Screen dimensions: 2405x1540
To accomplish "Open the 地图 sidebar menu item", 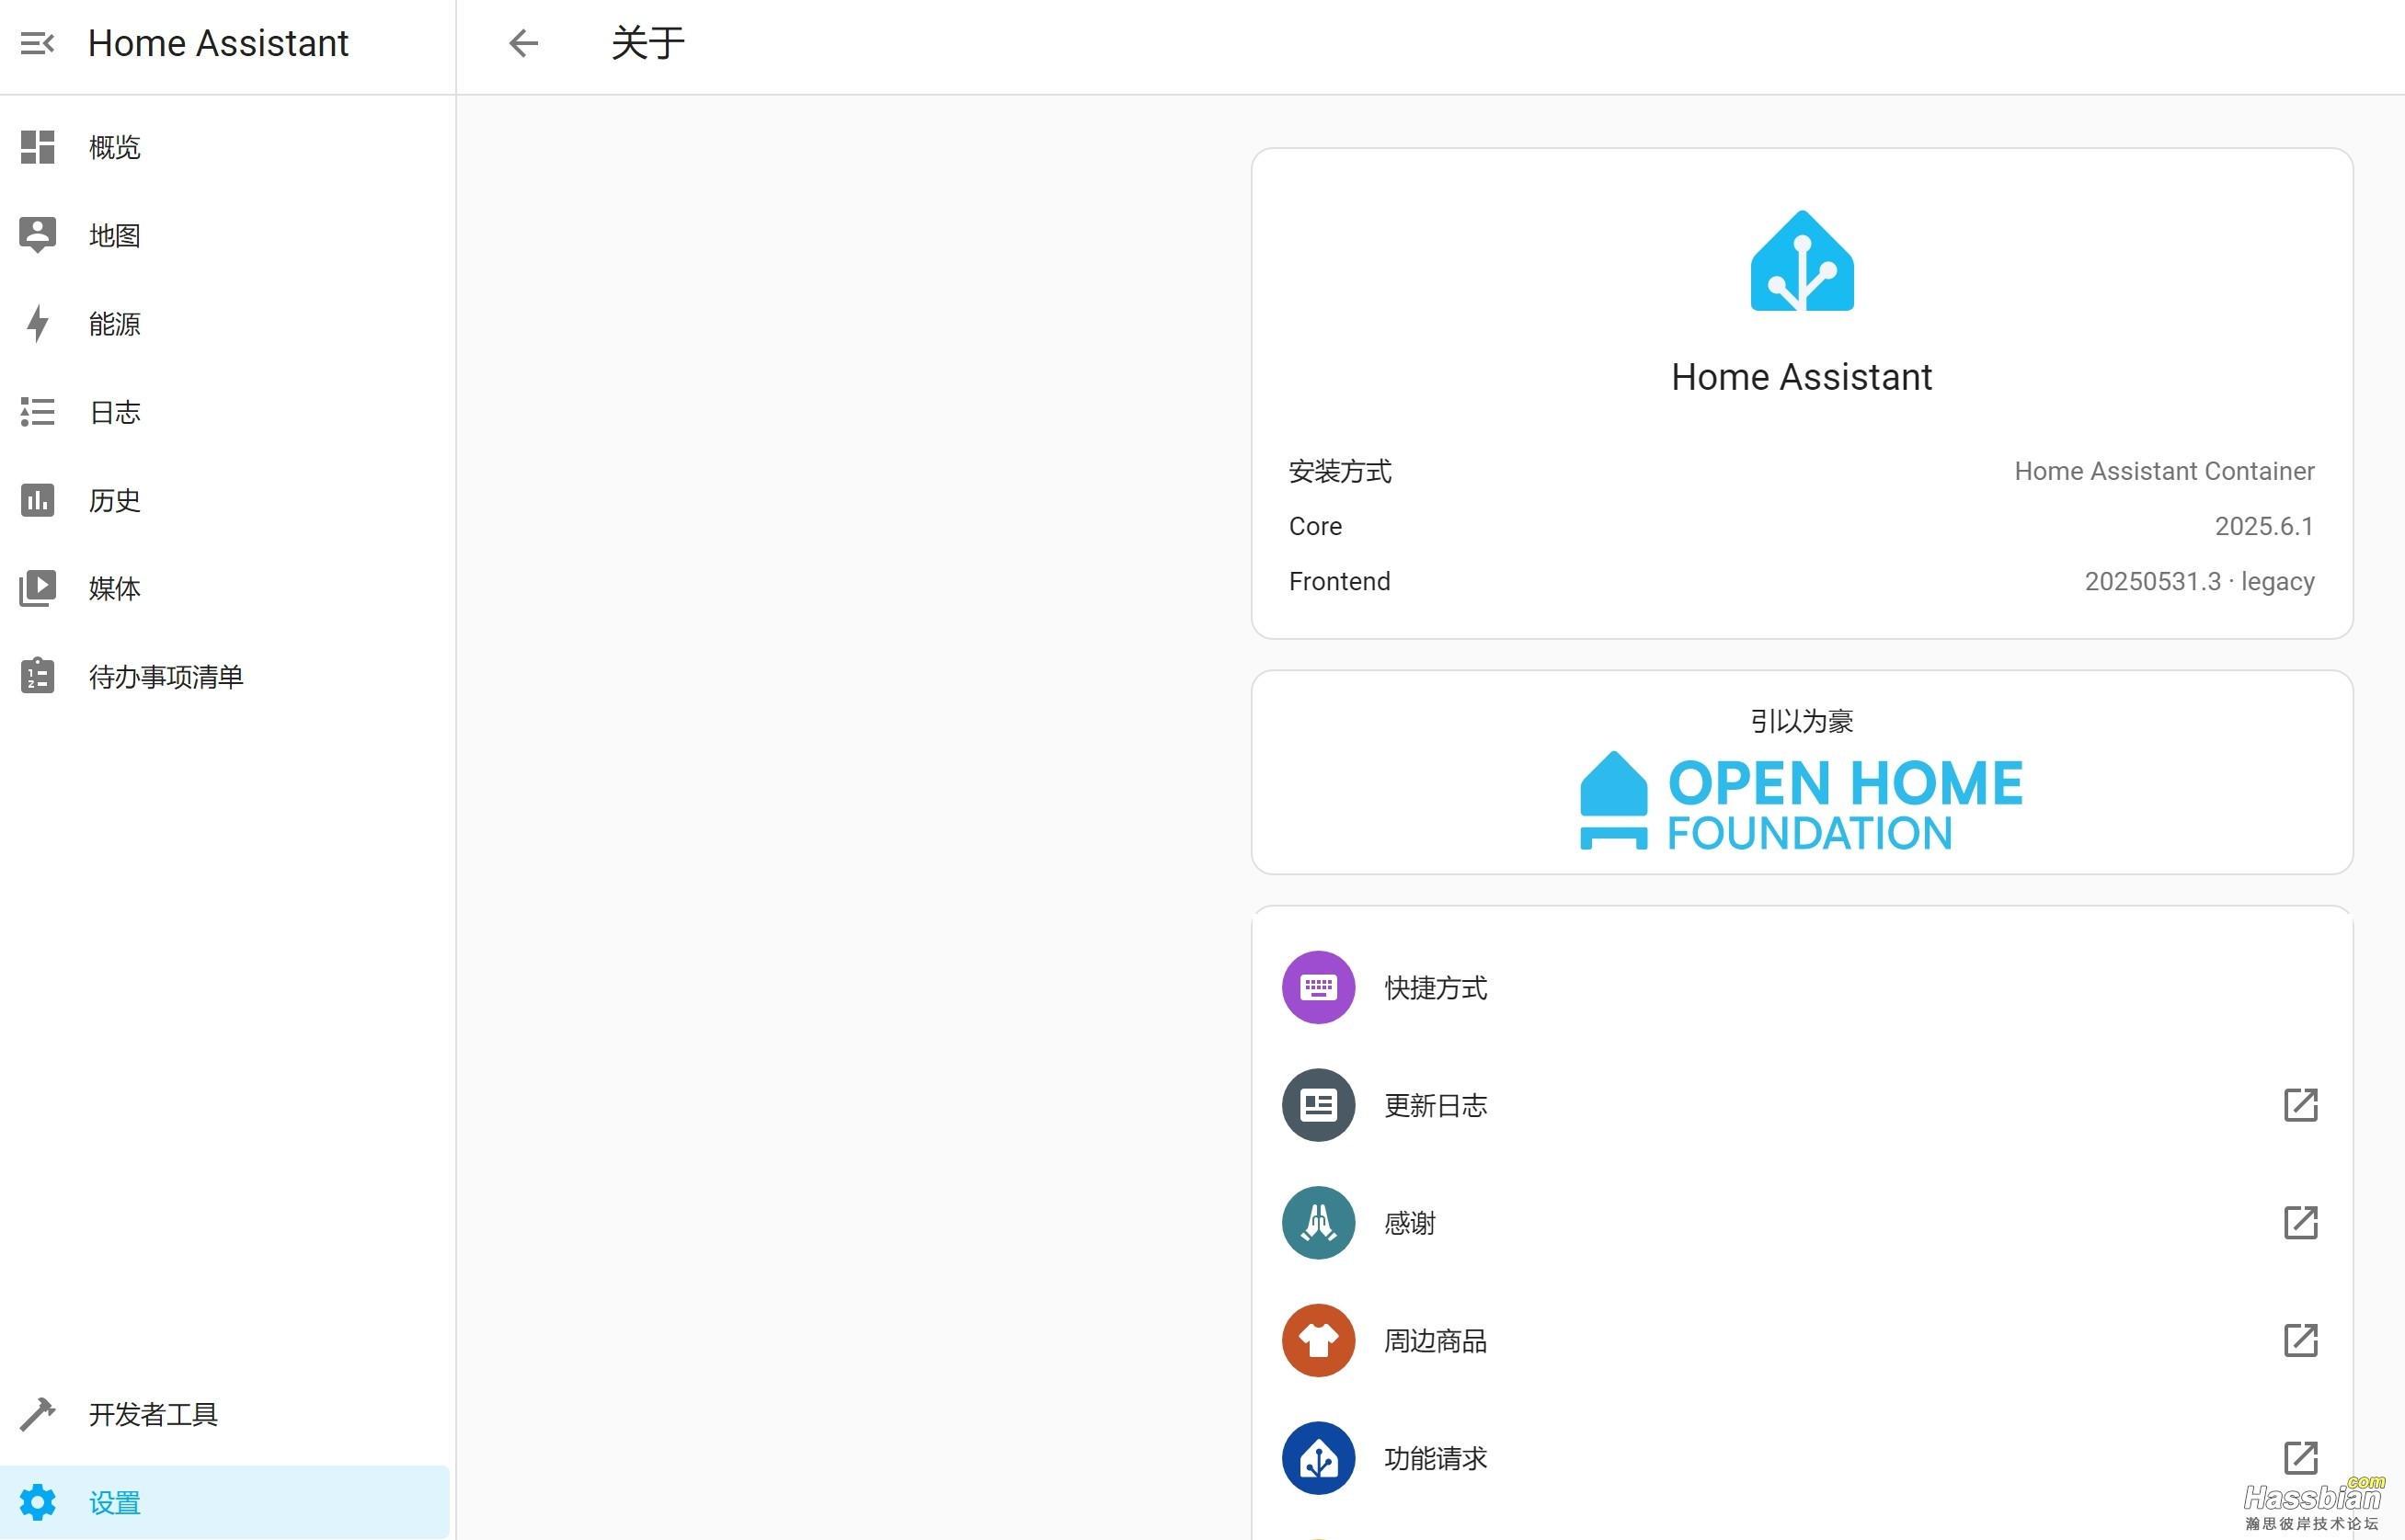I will [225, 235].
